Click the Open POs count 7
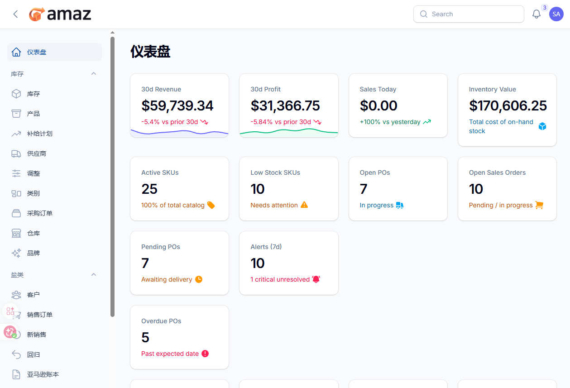Screen dimensions: 570x388 363,189
